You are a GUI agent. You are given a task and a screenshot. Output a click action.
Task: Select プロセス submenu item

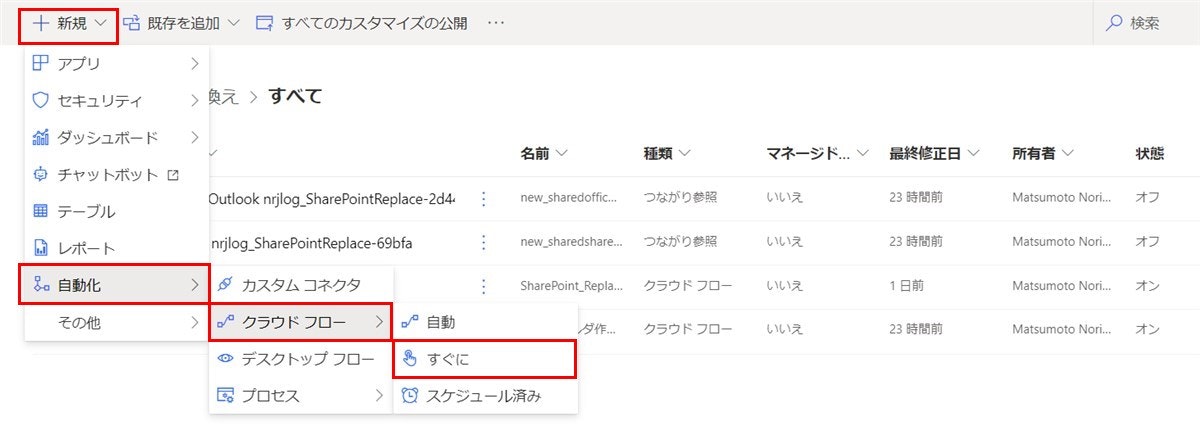300,396
